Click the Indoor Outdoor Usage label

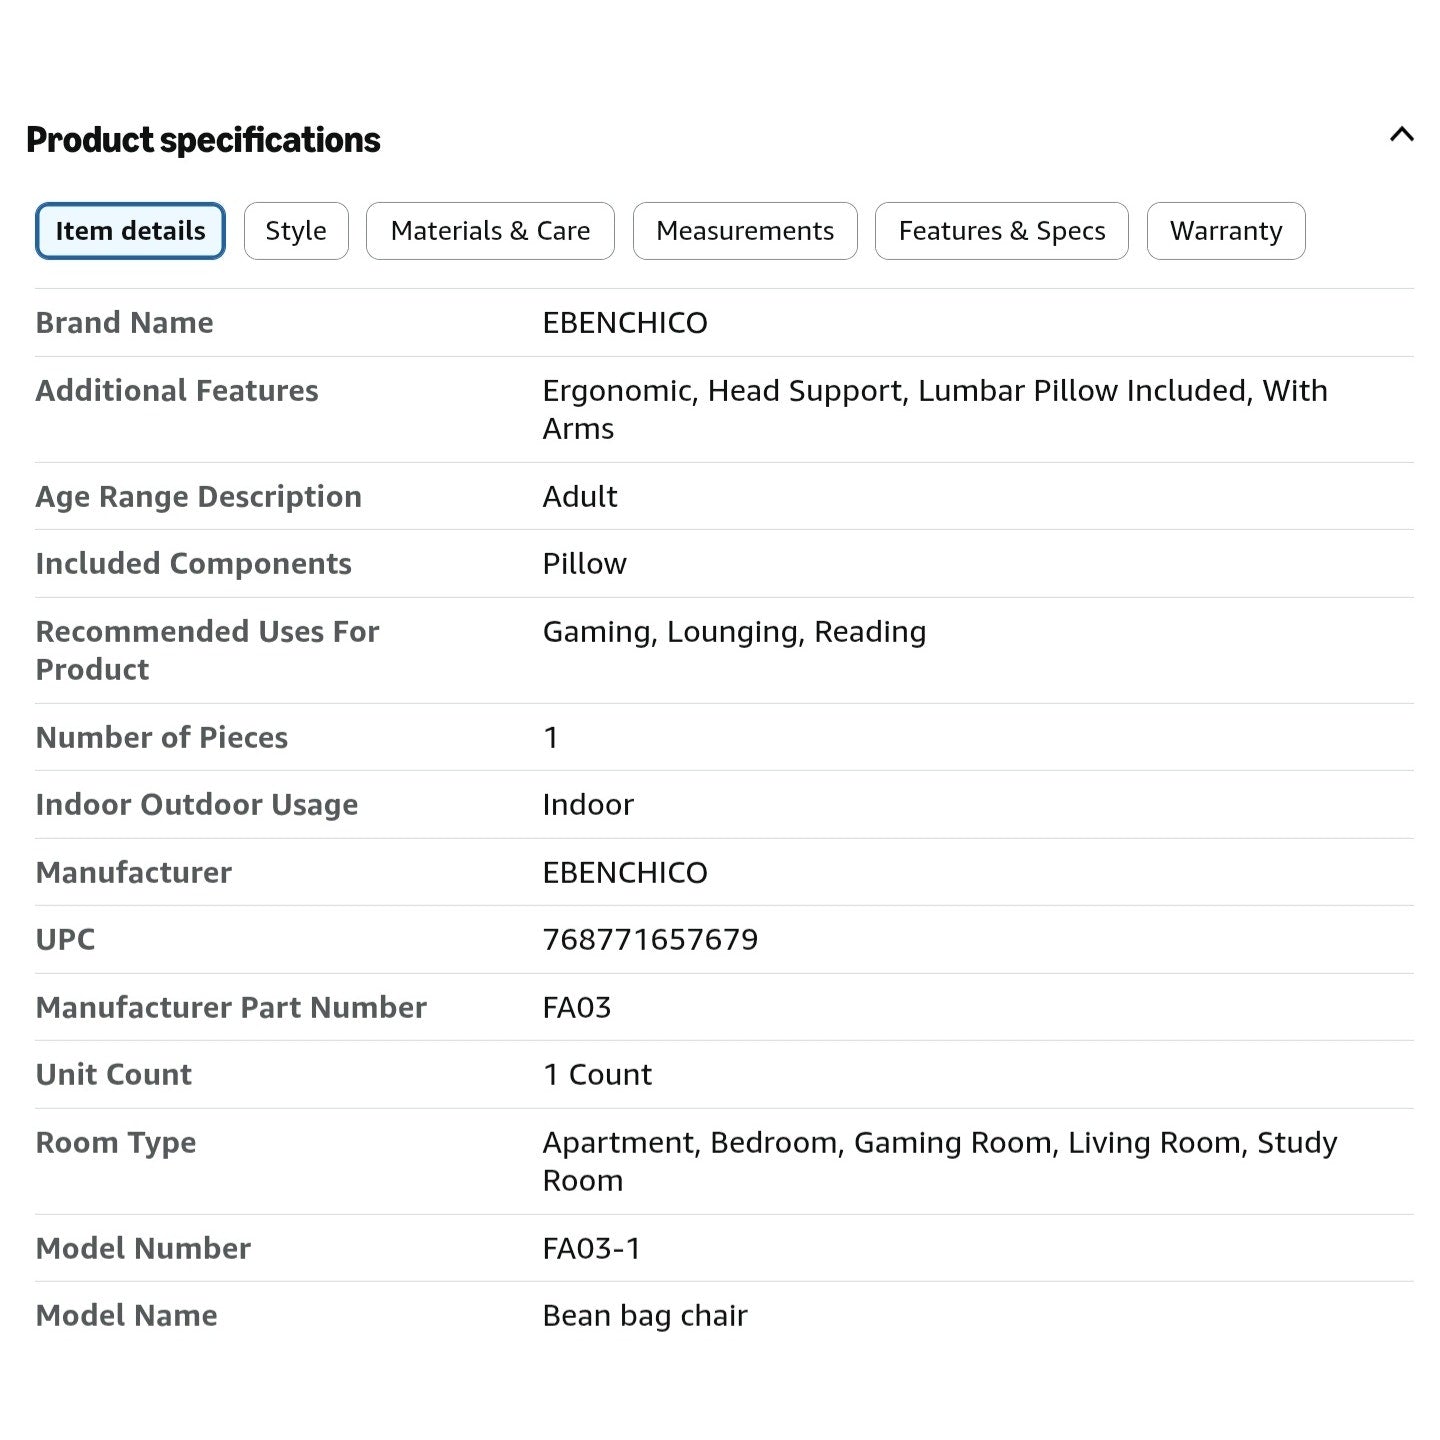(x=197, y=805)
